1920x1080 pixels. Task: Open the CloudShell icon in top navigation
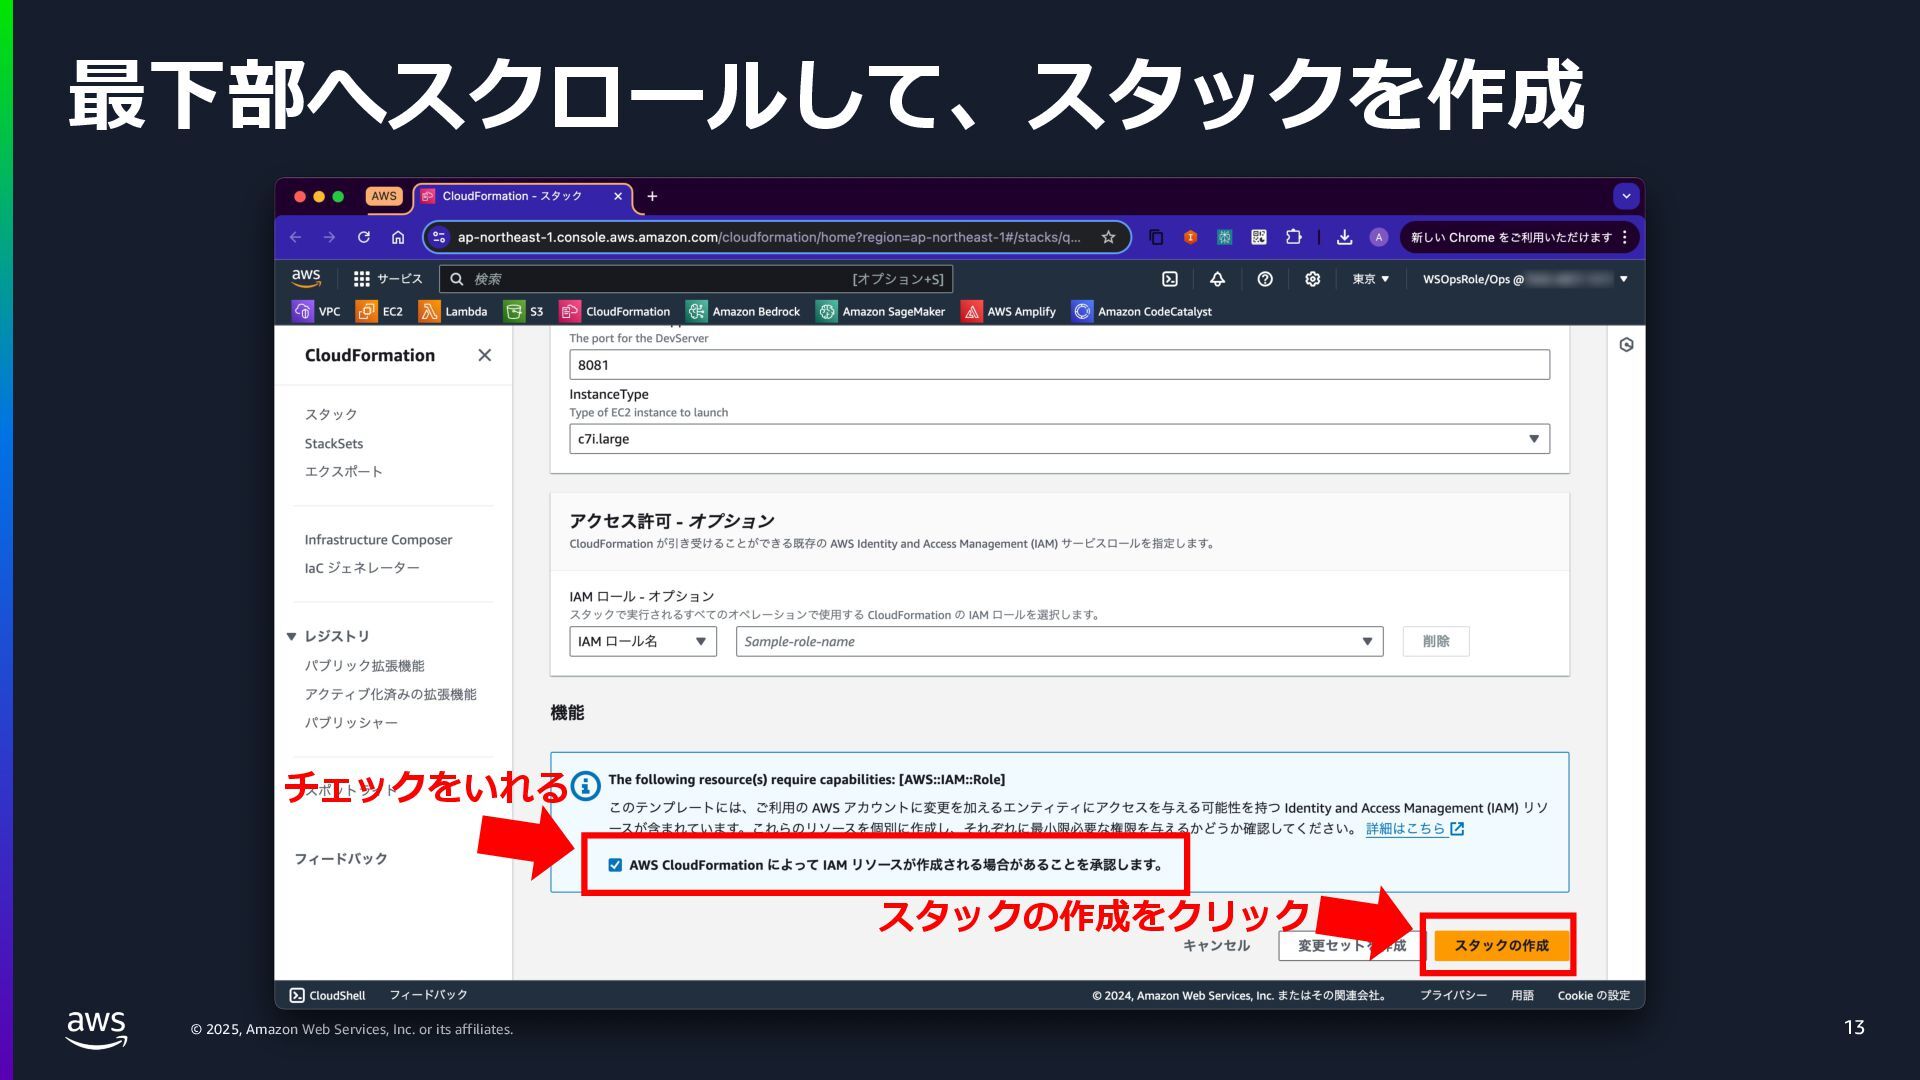coord(1170,279)
